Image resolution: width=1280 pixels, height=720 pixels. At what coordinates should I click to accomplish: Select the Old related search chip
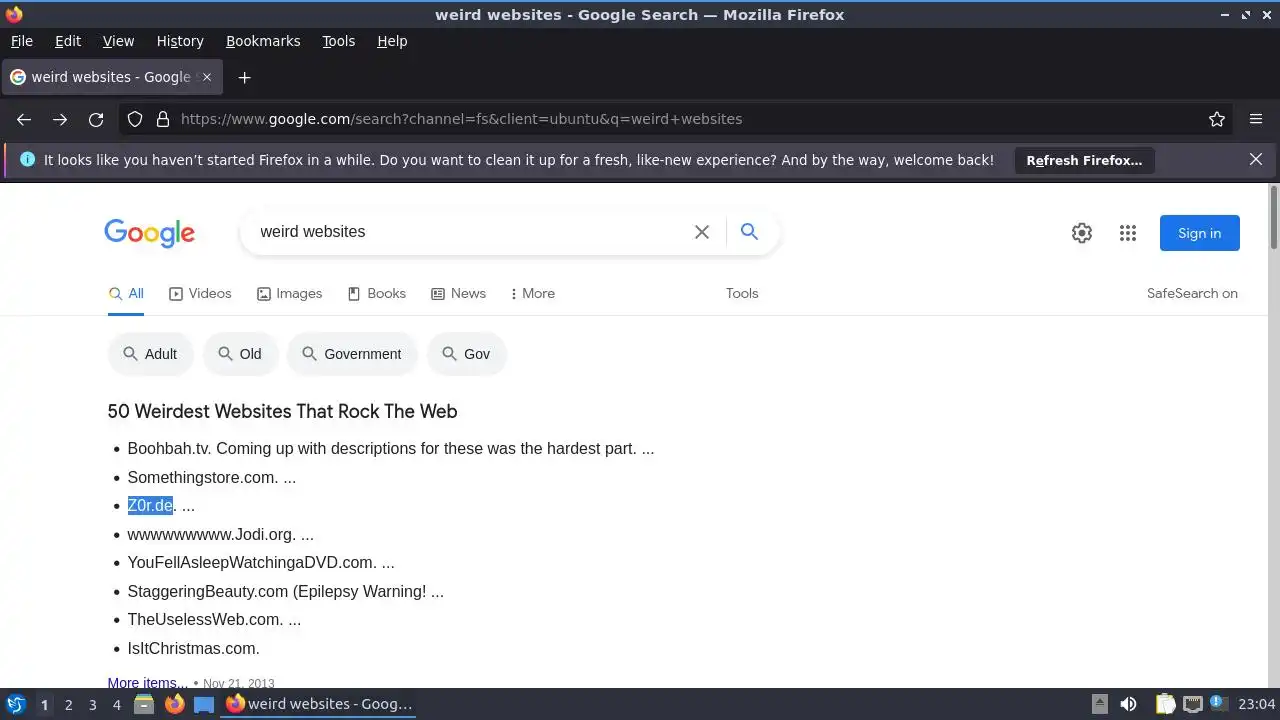click(240, 354)
